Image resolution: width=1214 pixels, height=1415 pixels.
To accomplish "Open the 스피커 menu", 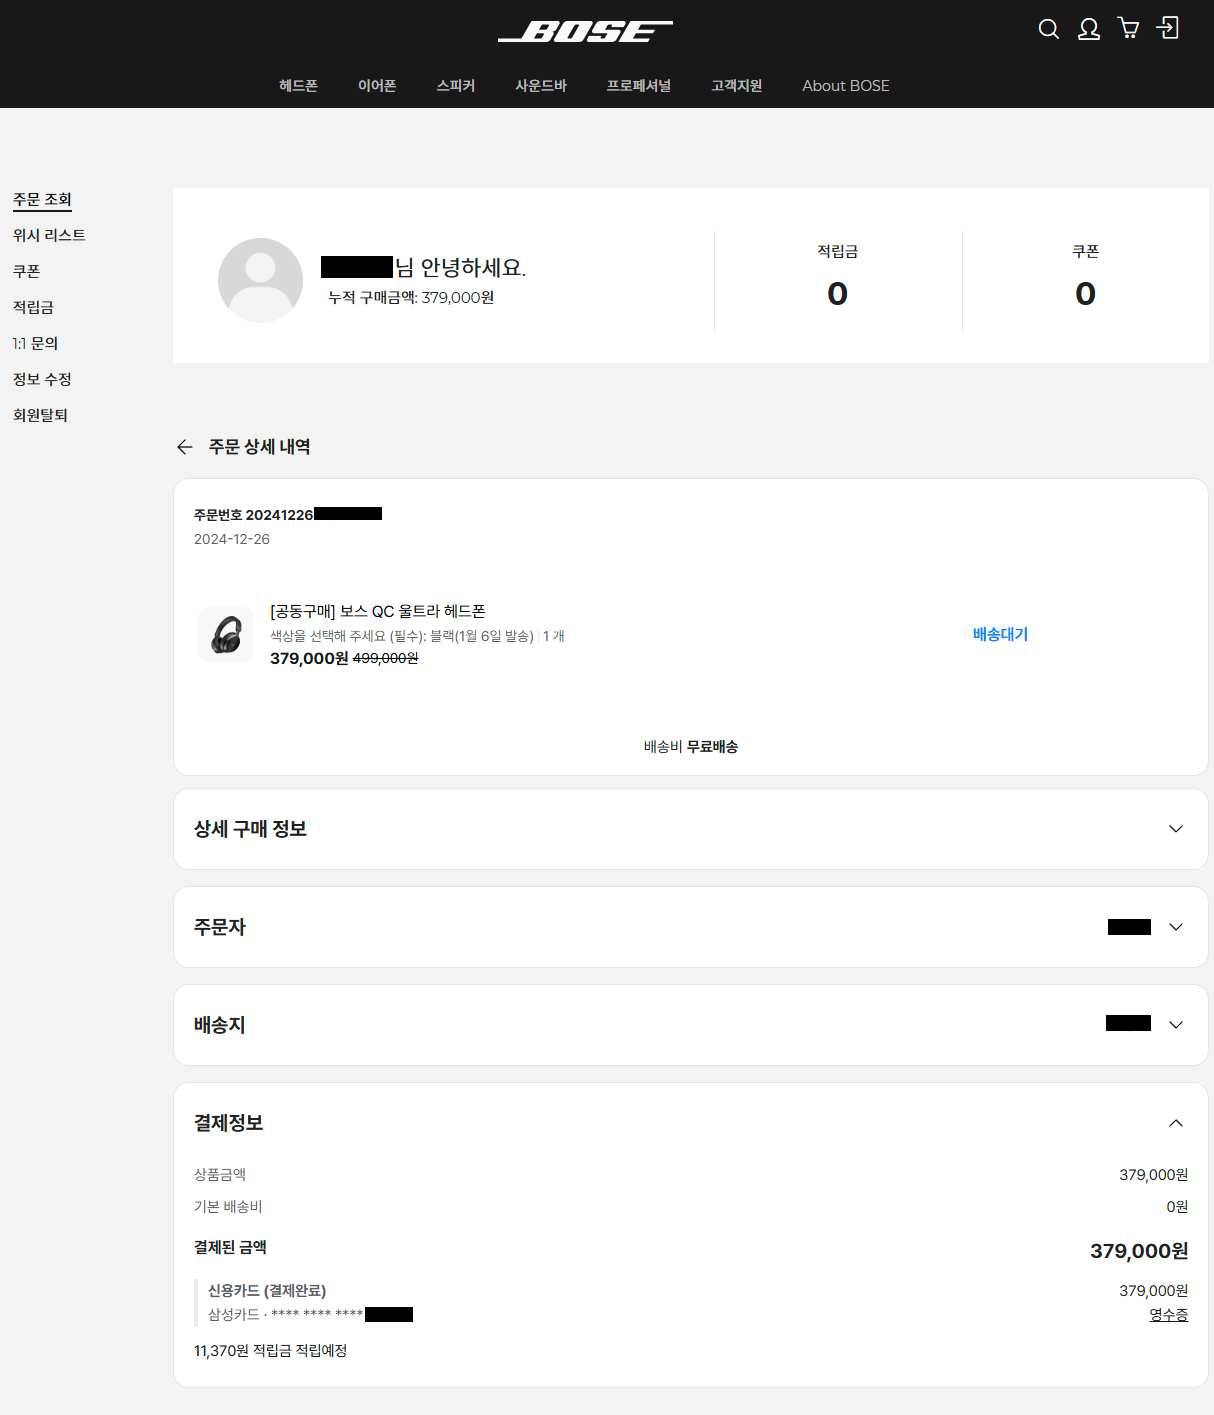I will [x=456, y=86].
